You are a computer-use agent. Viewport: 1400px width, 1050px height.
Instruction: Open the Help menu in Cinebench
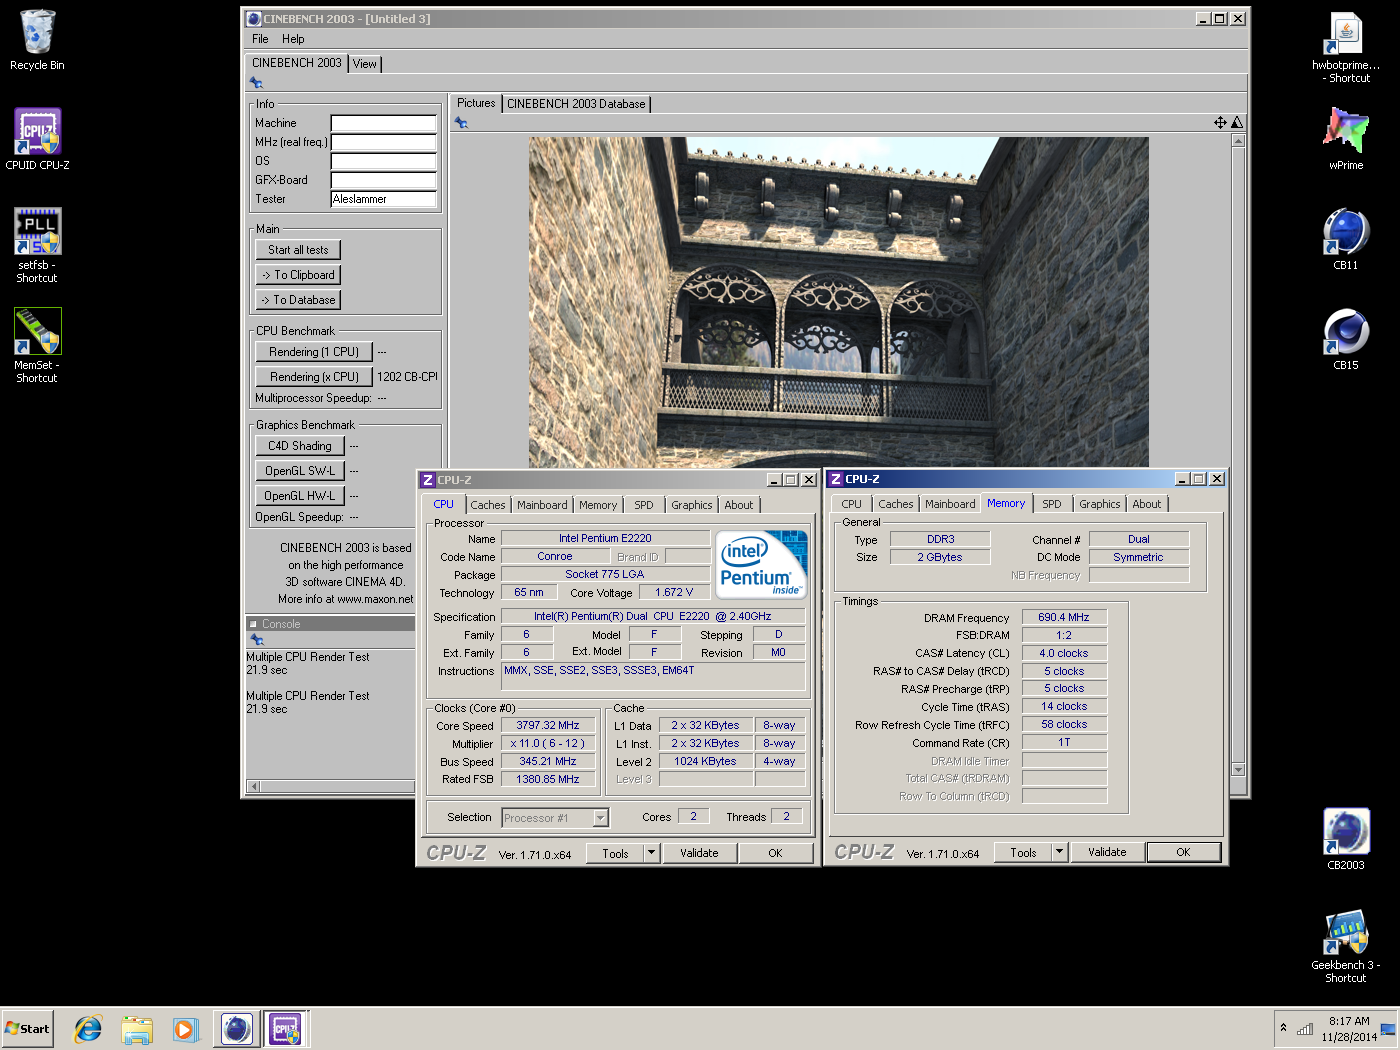(293, 39)
